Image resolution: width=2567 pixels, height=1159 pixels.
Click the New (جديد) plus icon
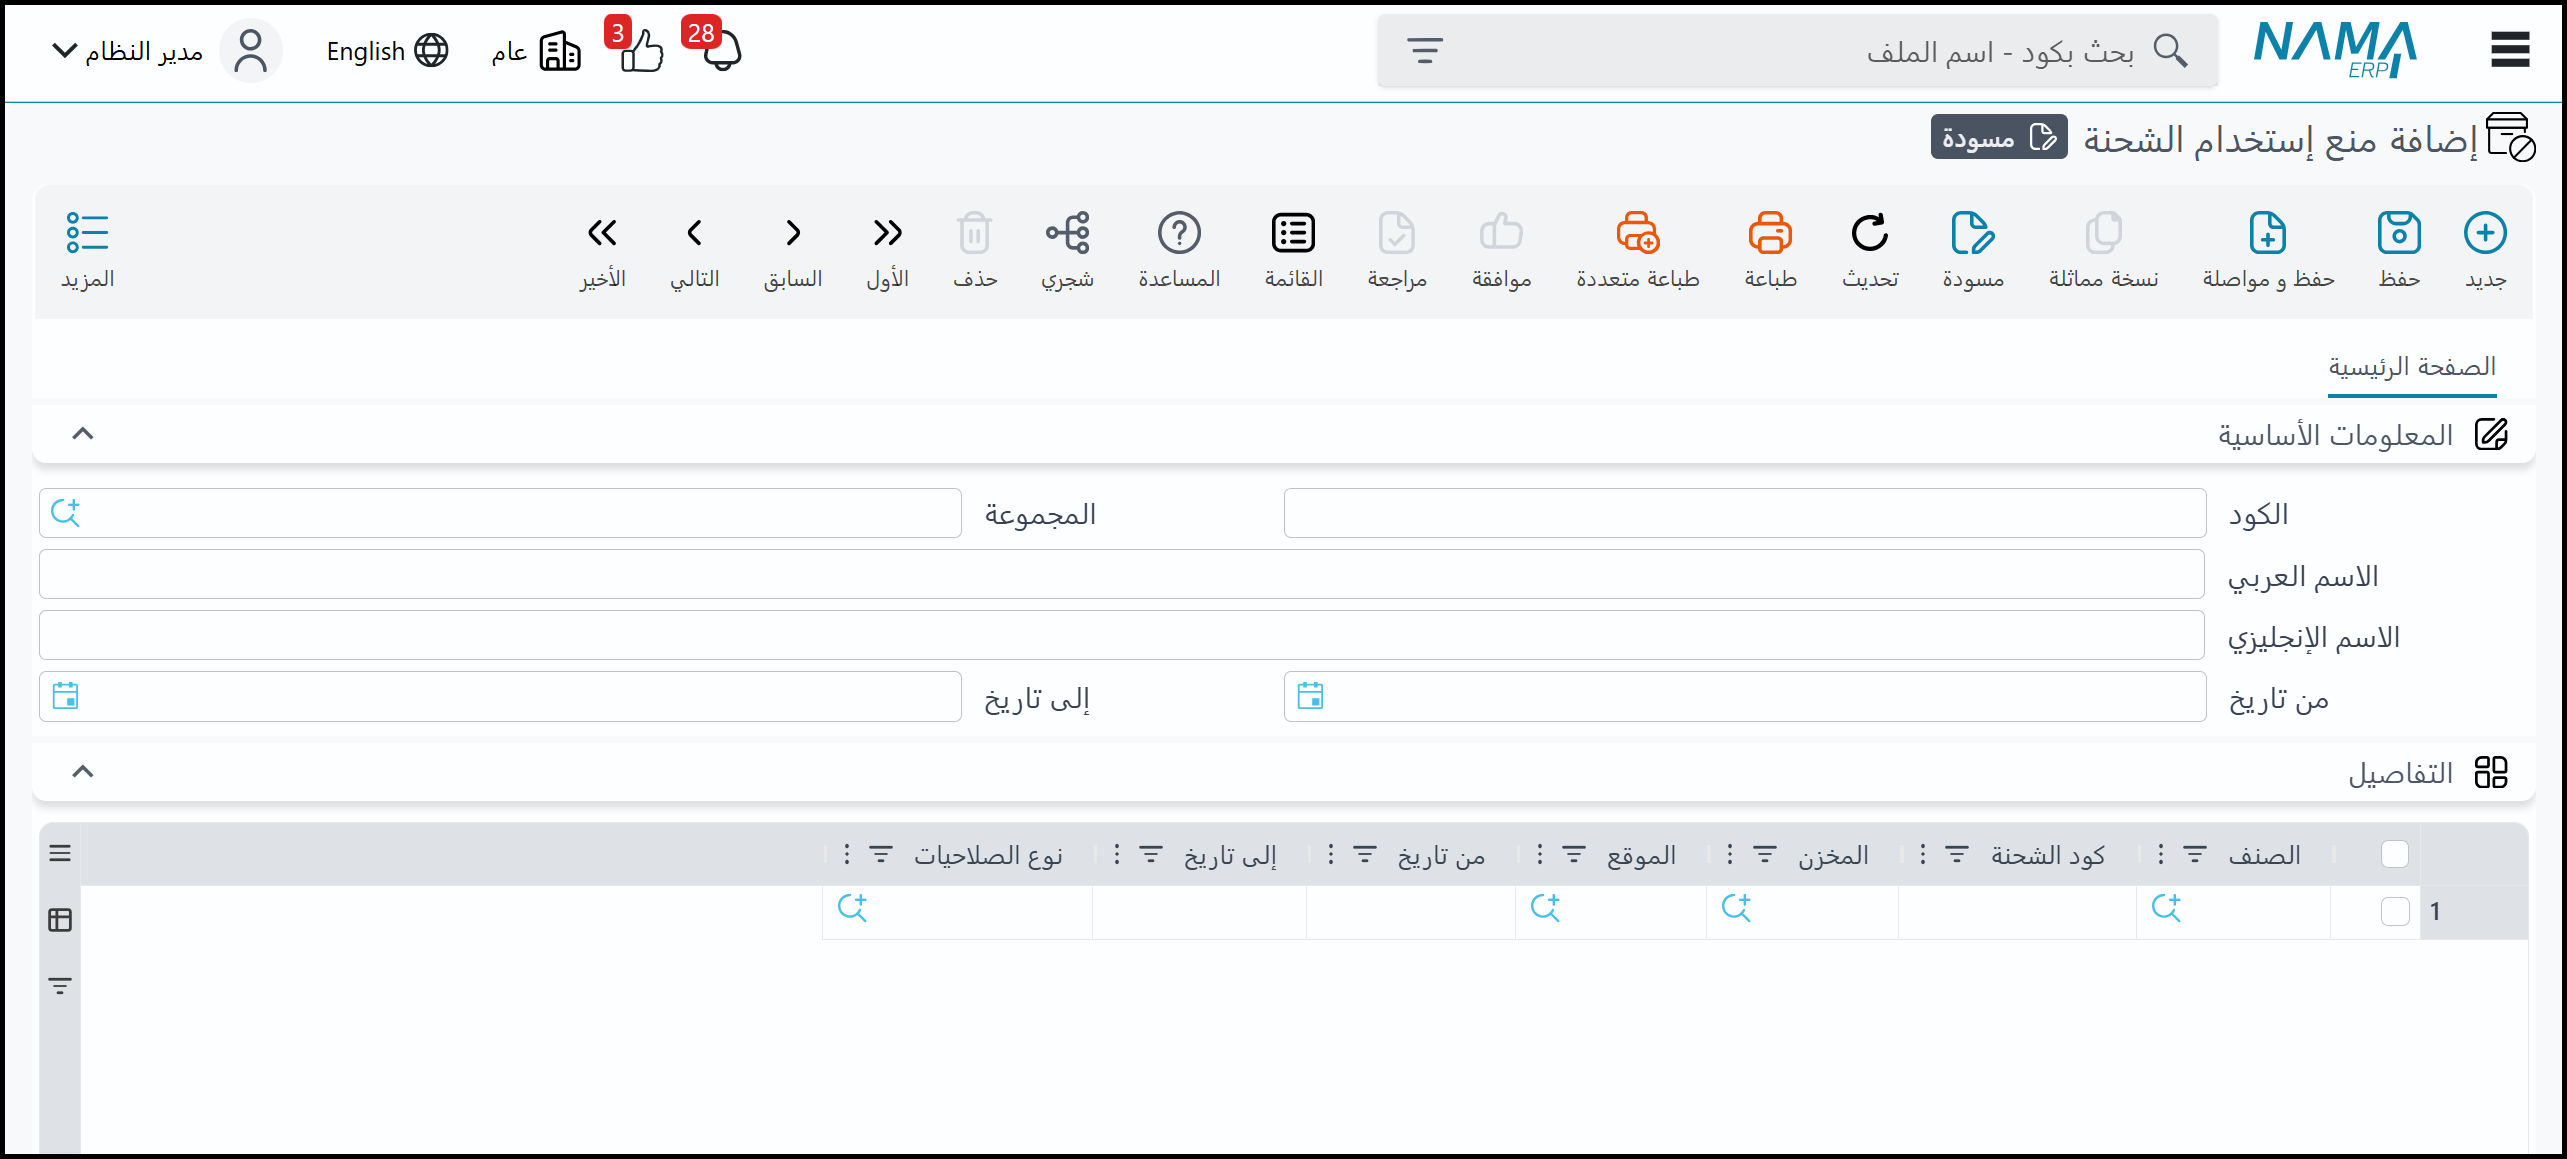2485,233
